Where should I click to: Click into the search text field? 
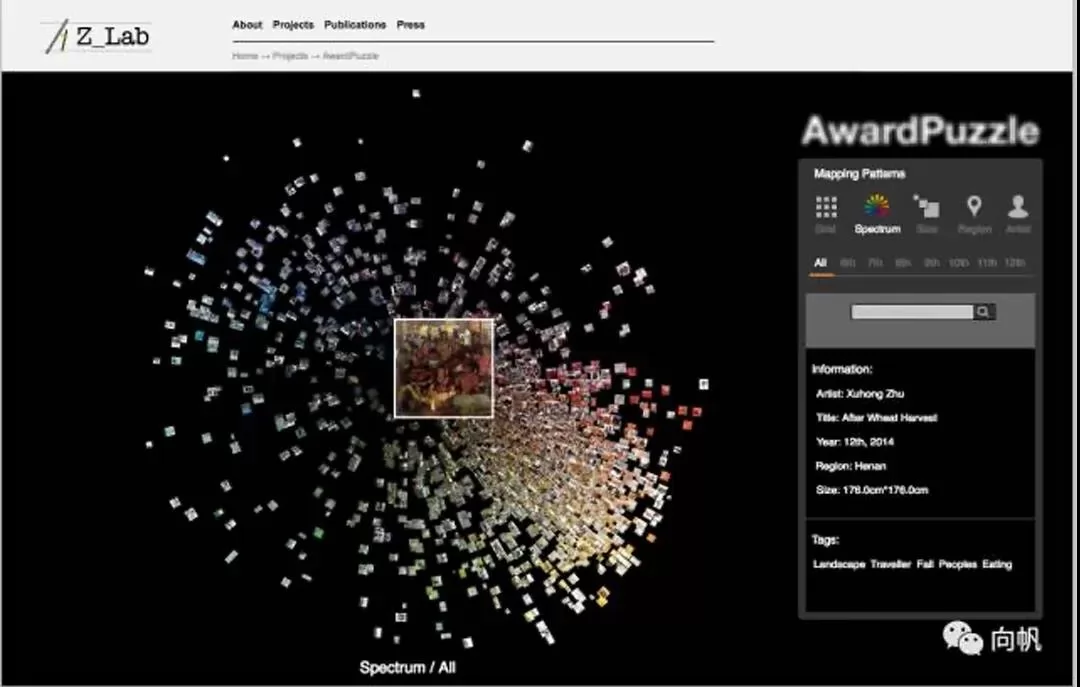pos(911,312)
